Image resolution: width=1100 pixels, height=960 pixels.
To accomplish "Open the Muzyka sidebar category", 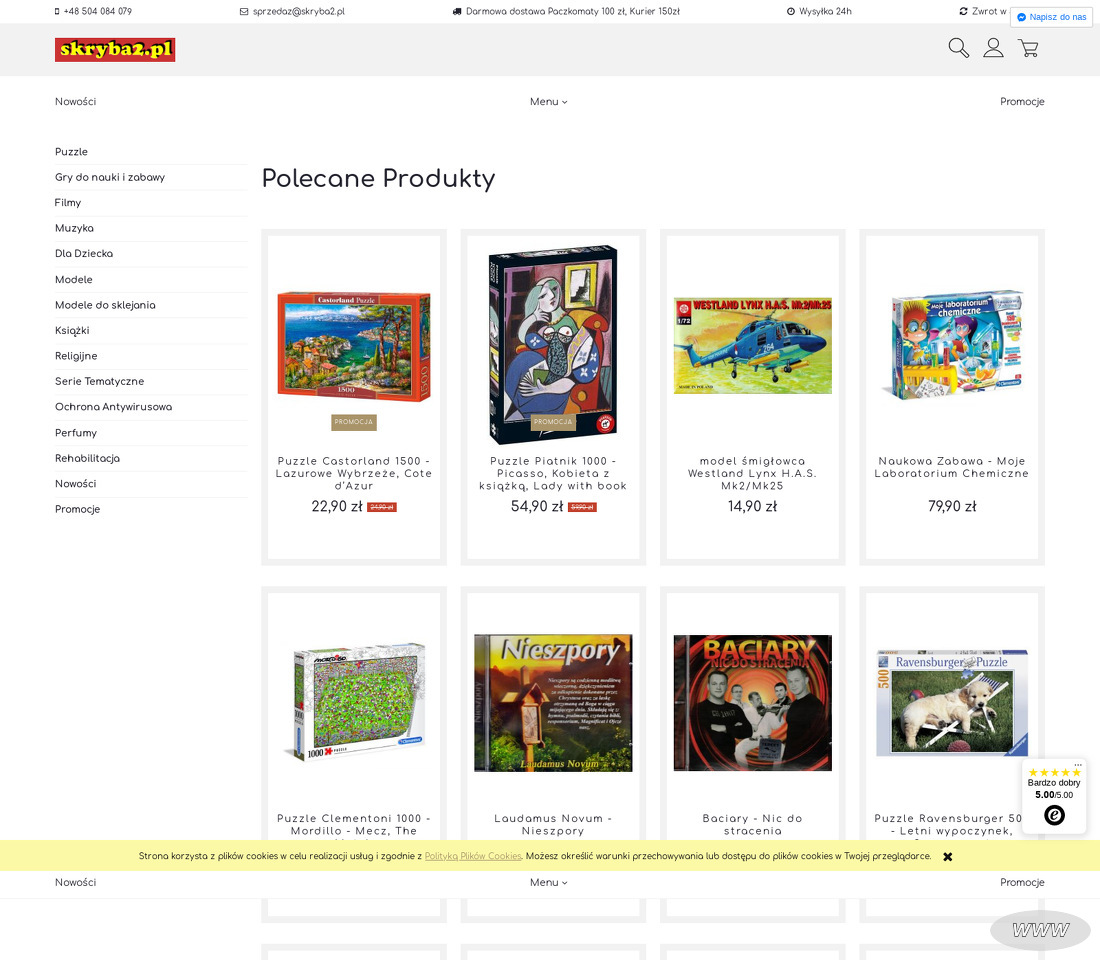I will tap(74, 229).
